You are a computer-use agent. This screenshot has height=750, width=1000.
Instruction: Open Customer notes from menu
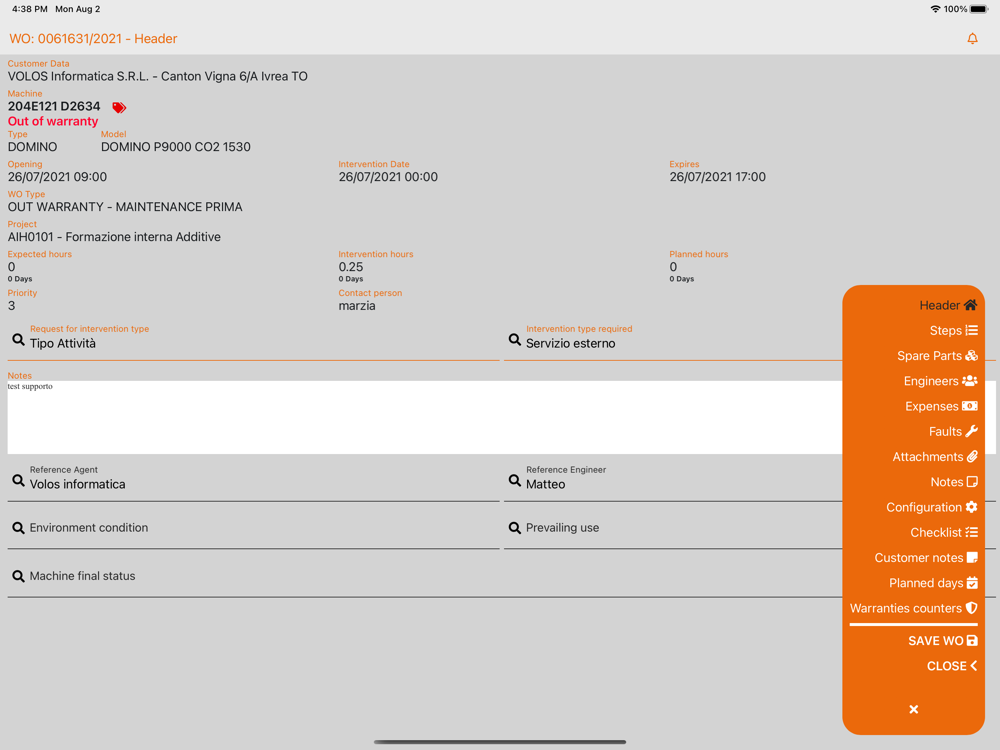click(x=925, y=558)
